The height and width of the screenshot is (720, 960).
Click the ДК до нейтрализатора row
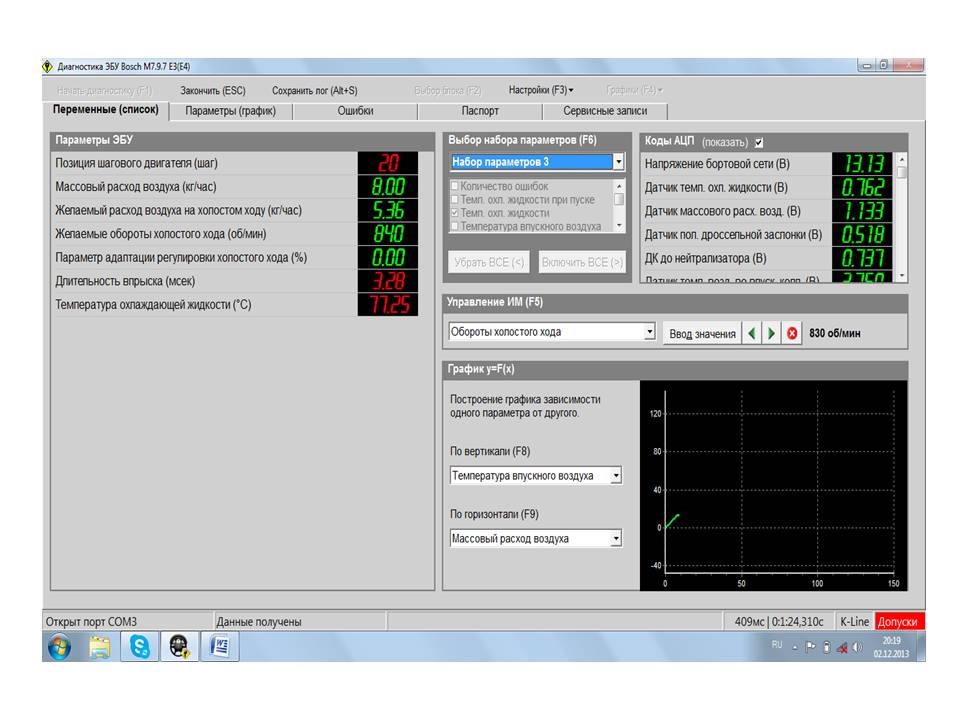click(768, 258)
